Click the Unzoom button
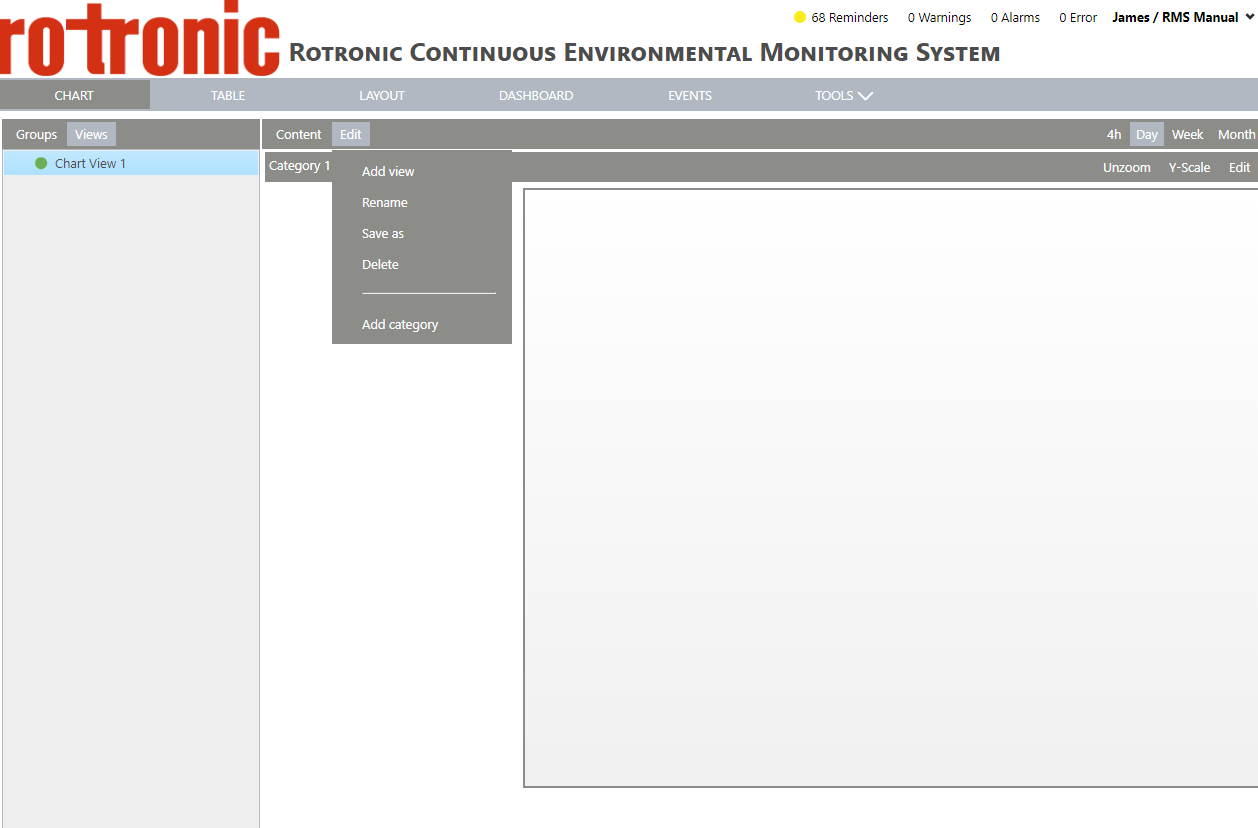Image resolution: width=1258 pixels, height=828 pixels. click(1127, 167)
